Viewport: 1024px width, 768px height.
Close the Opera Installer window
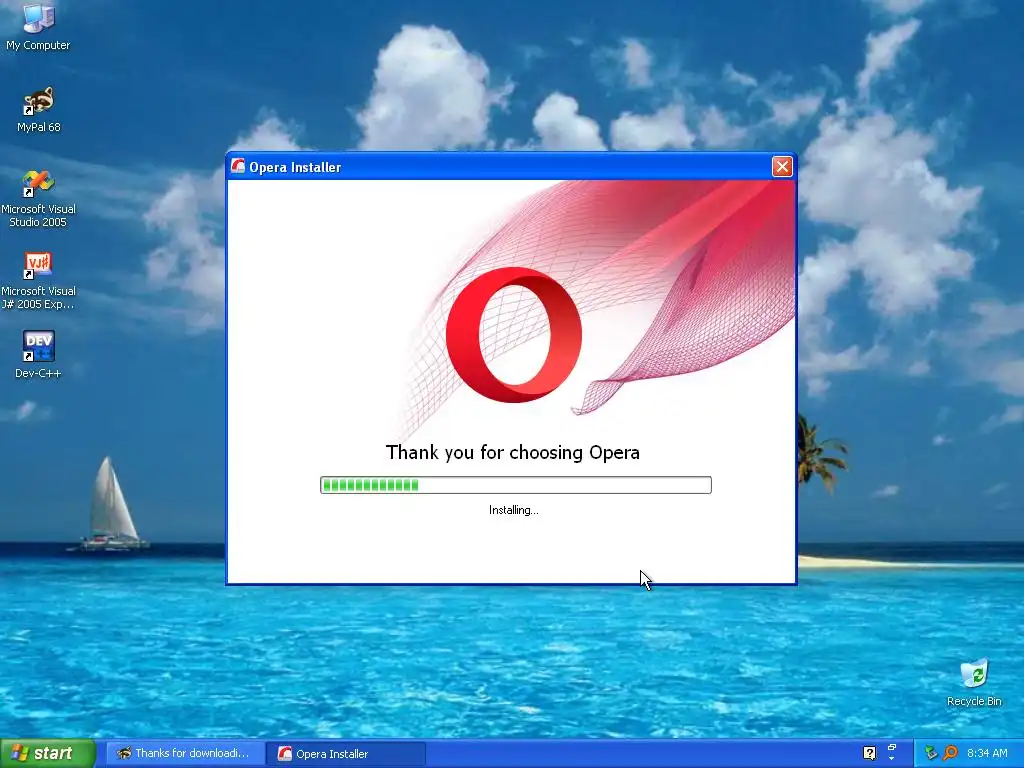pos(782,167)
